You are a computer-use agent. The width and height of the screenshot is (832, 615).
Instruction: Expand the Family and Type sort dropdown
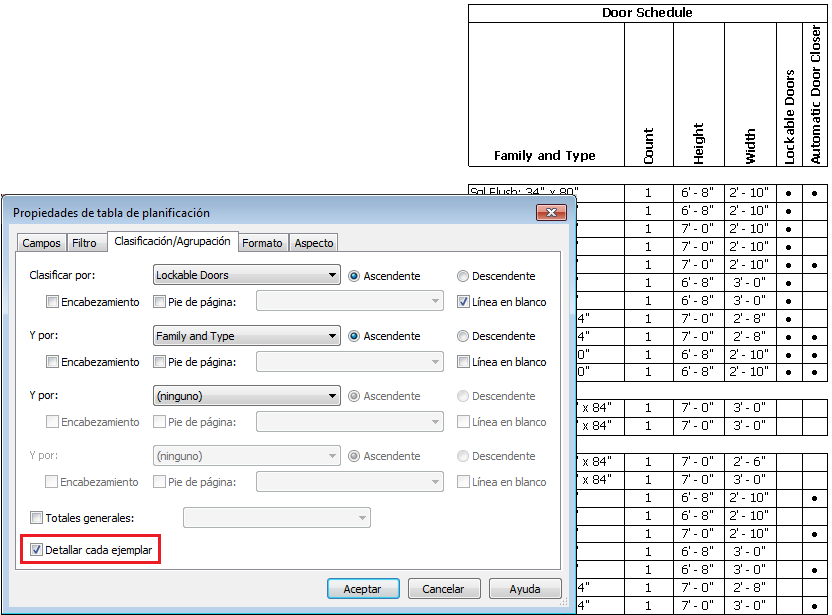(247, 336)
